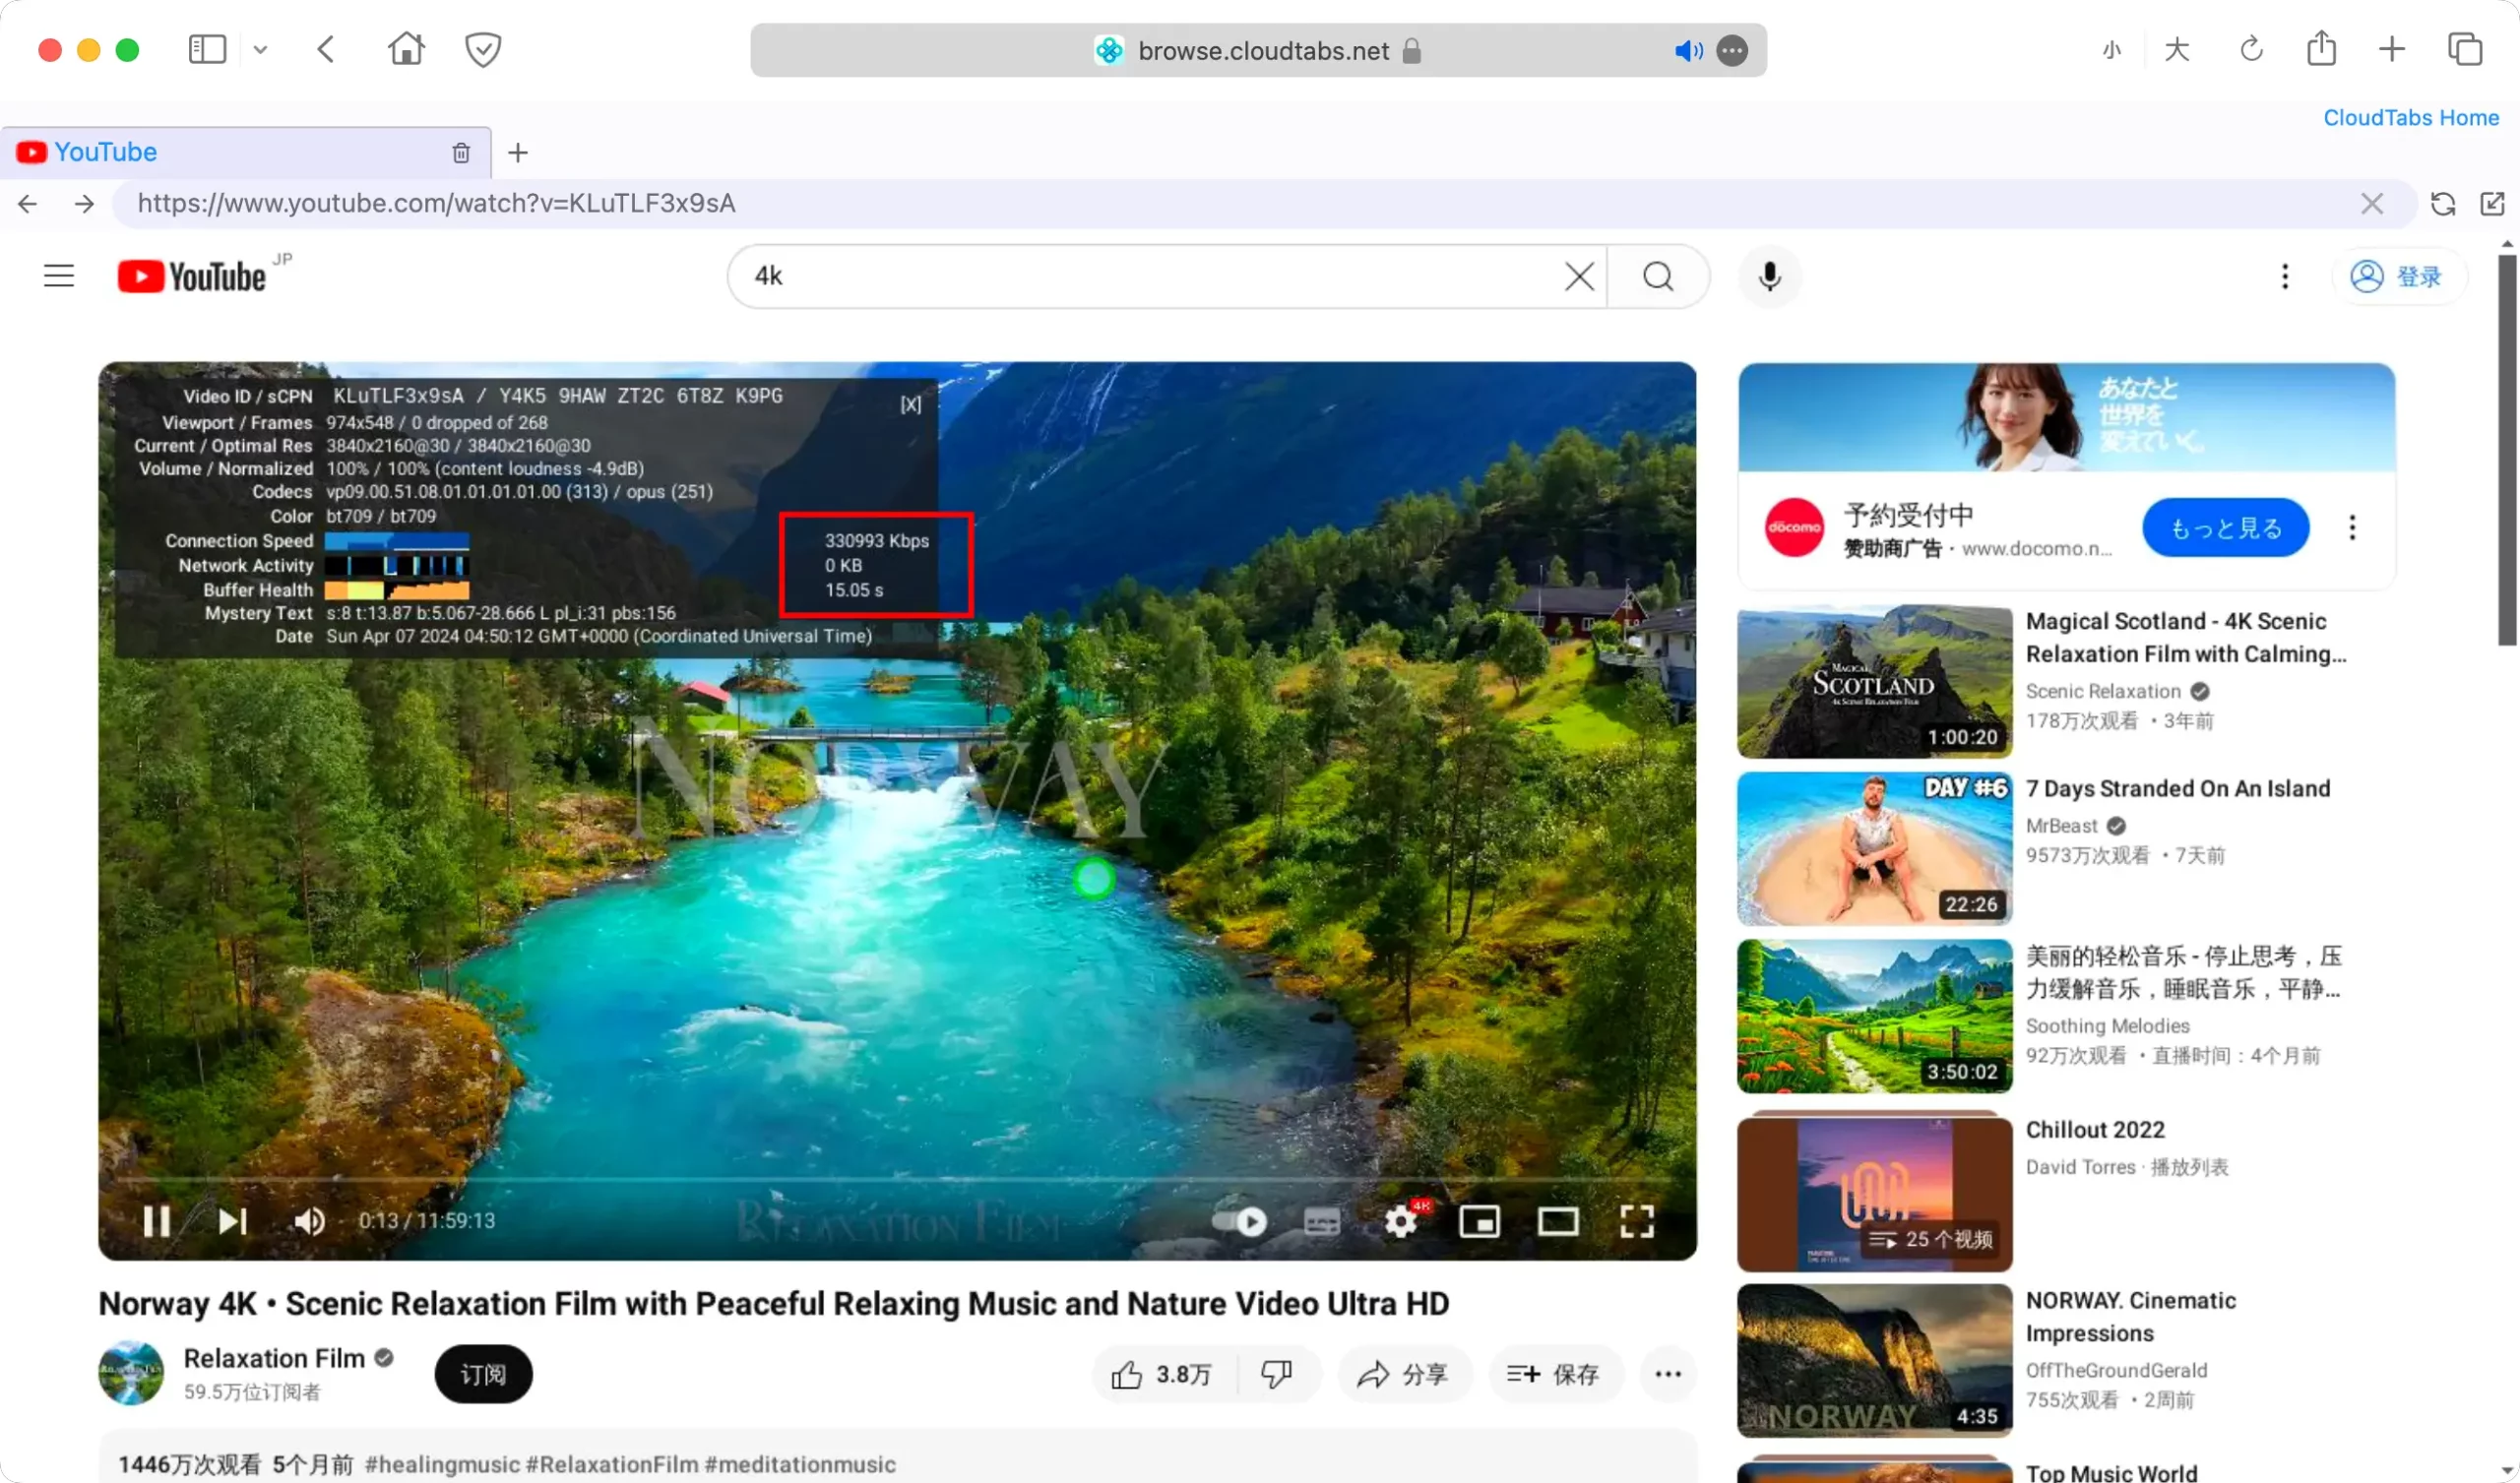Screen dimensions: 2520x1483
Task: Navigate forward in CloudTabs browser
Action: (x=84, y=204)
